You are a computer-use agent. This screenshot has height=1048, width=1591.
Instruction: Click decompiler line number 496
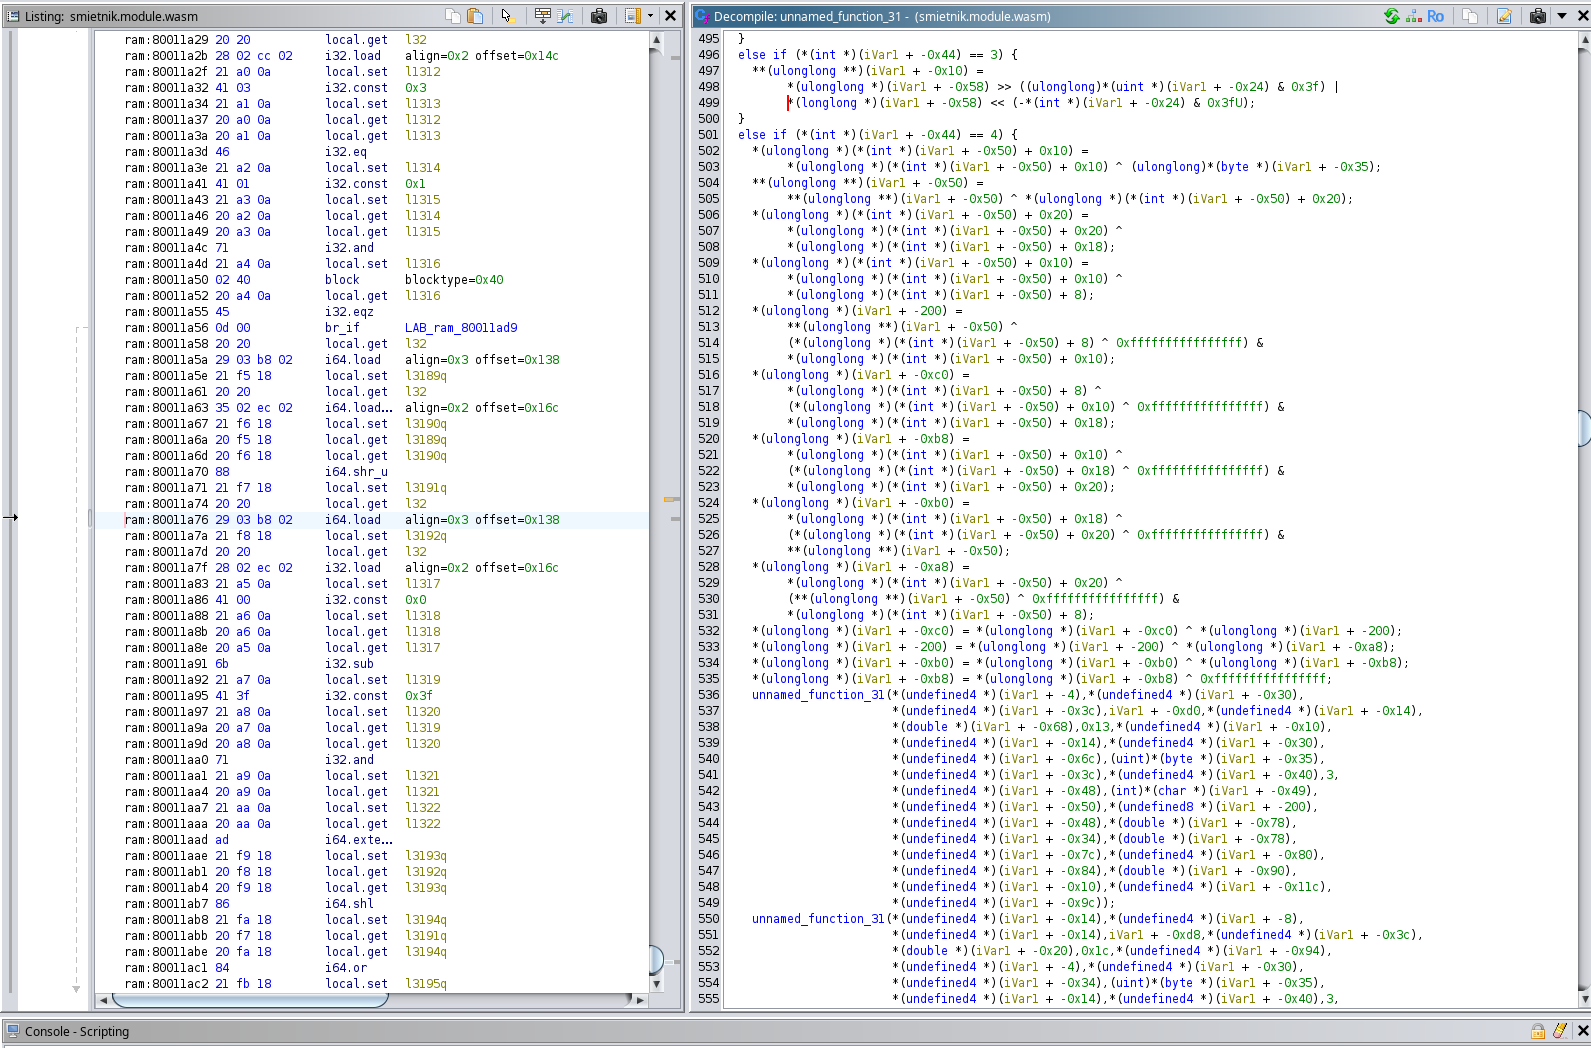(708, 55)
